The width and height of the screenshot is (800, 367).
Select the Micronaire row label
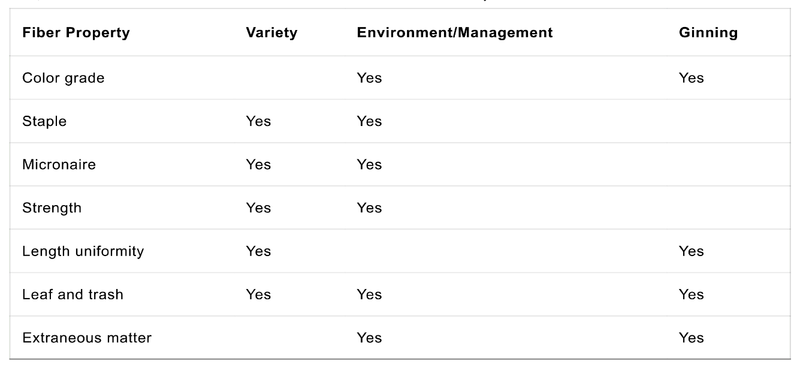tap(59, 164)
